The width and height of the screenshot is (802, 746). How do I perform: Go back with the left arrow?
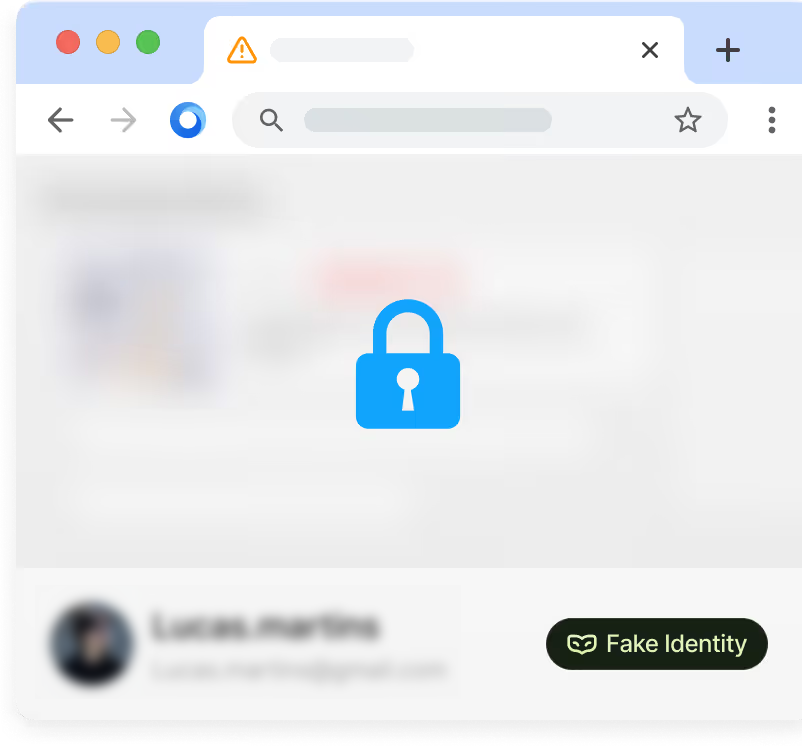60,120
